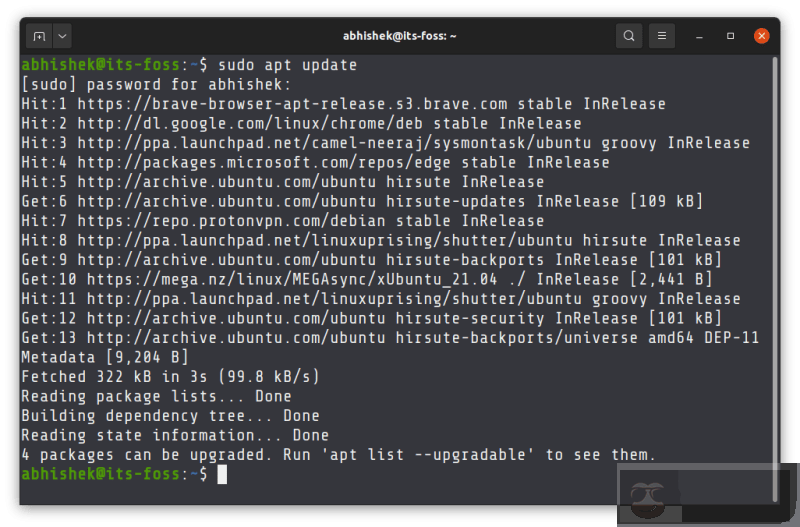Open the terminal search tool
This screenshot has height=527, width=800.
click(x=629, y=36)
